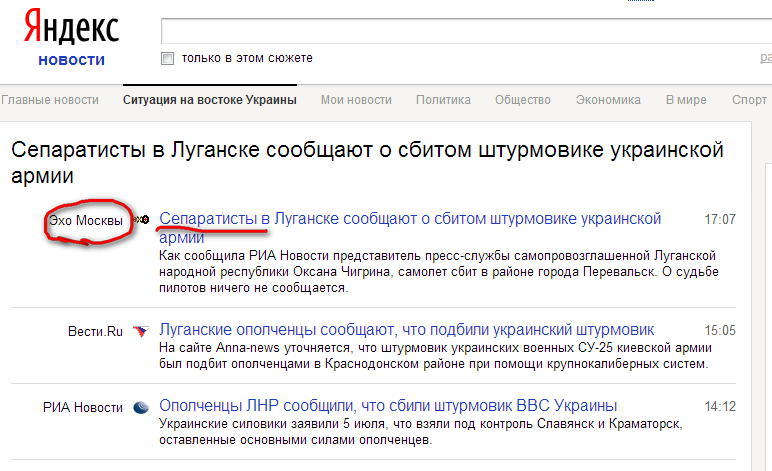
Task: Open the 'Экономика' tab
Action: pyautogui.click(x=608, y=100)
